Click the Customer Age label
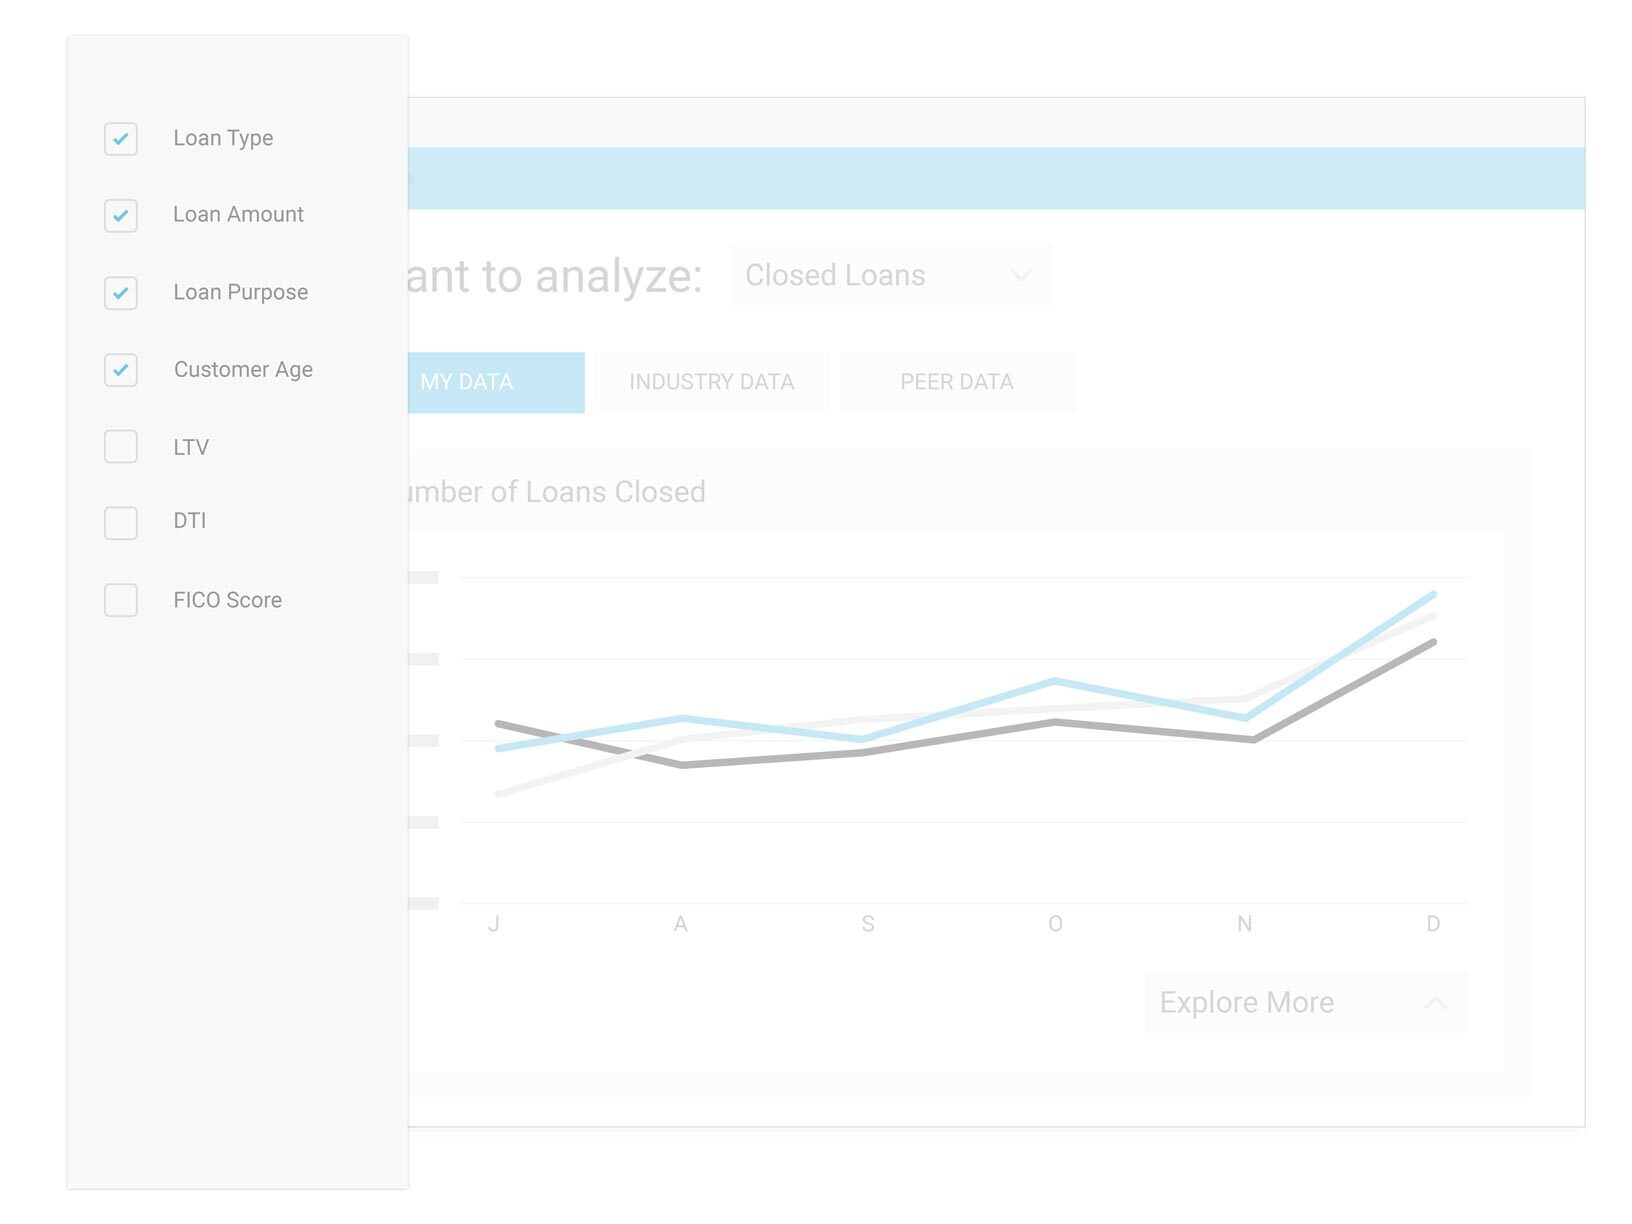This screenshot has width=1632, height=1224. (x=243, y=370)
